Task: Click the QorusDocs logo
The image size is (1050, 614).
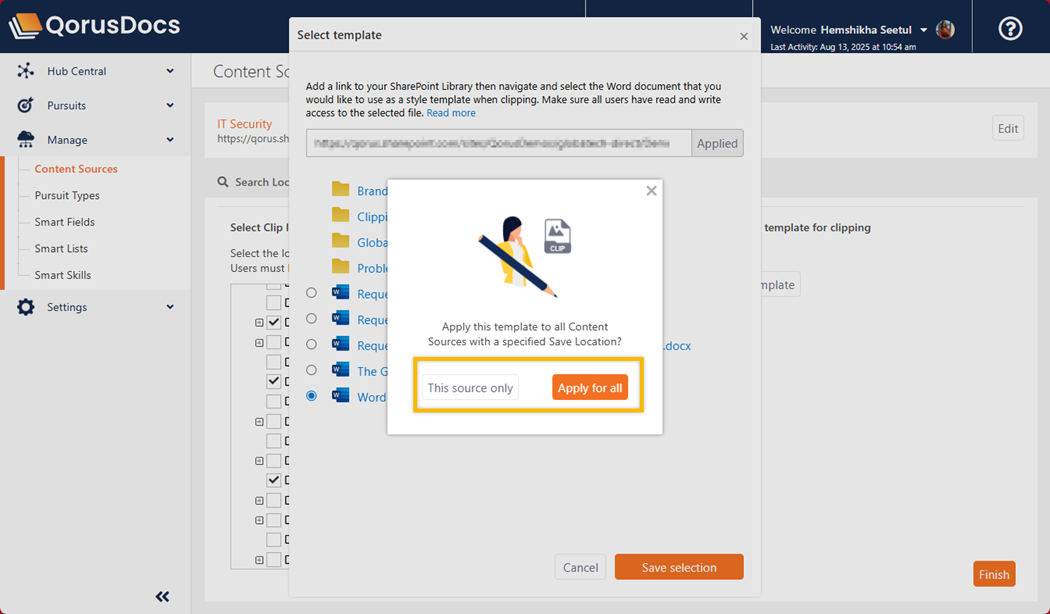Action: [95, 26]
